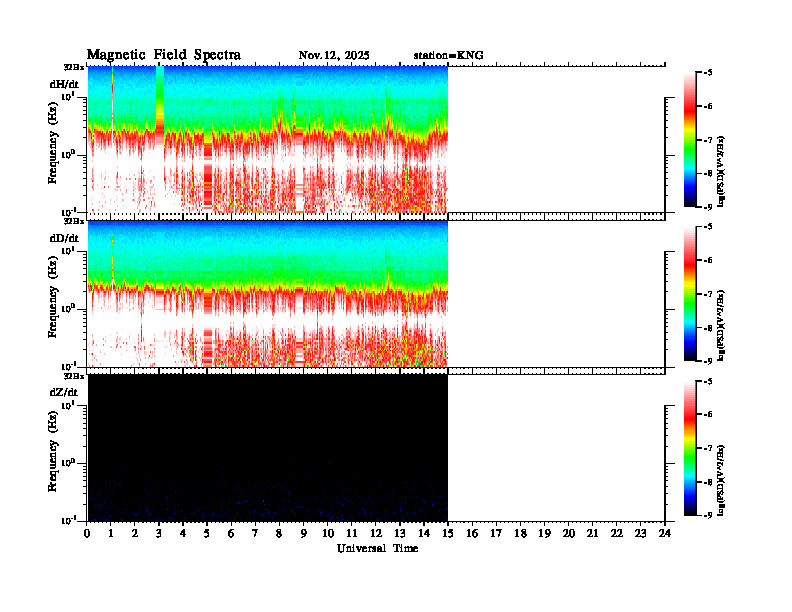Click the "-8" tick on the dH/dt colorbar
Screen dimensions: 792x612
click(708, 173)
